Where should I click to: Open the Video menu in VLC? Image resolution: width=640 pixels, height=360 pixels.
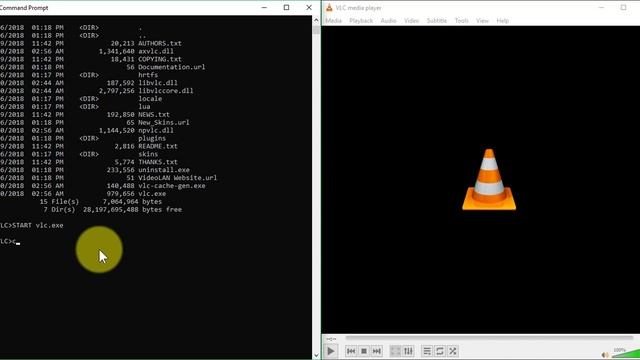pos(411,20)
